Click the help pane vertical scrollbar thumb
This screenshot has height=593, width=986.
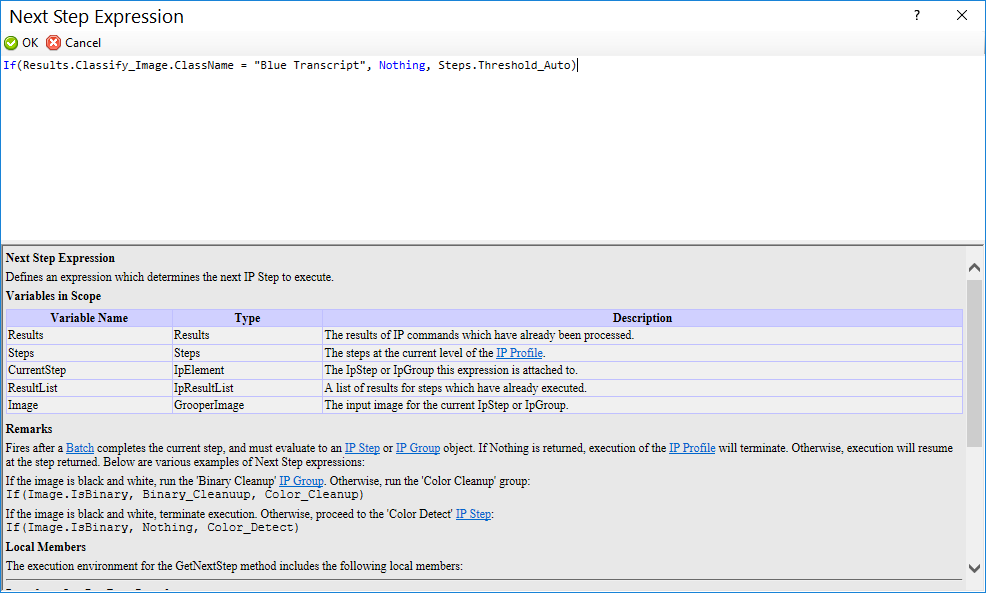[x=974, y=363]
